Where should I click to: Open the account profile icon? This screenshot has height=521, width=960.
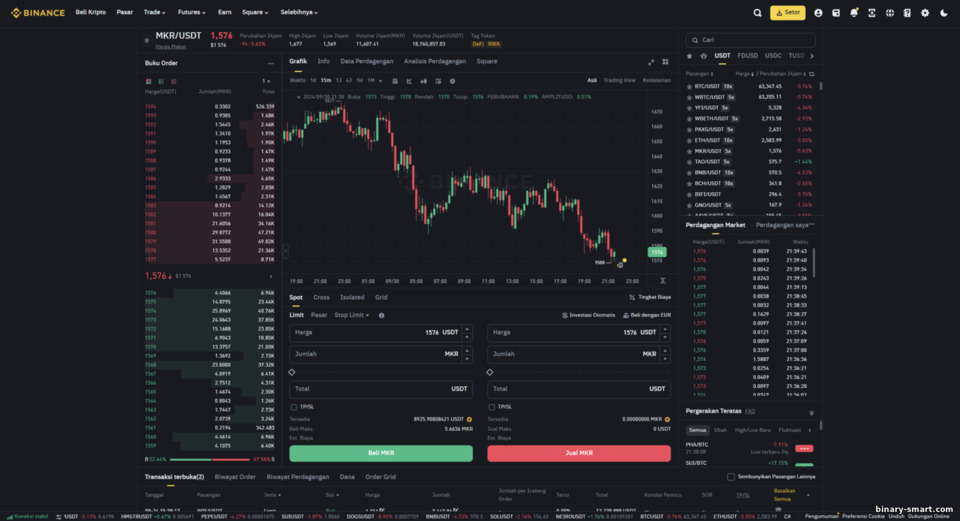pos(818,13)
